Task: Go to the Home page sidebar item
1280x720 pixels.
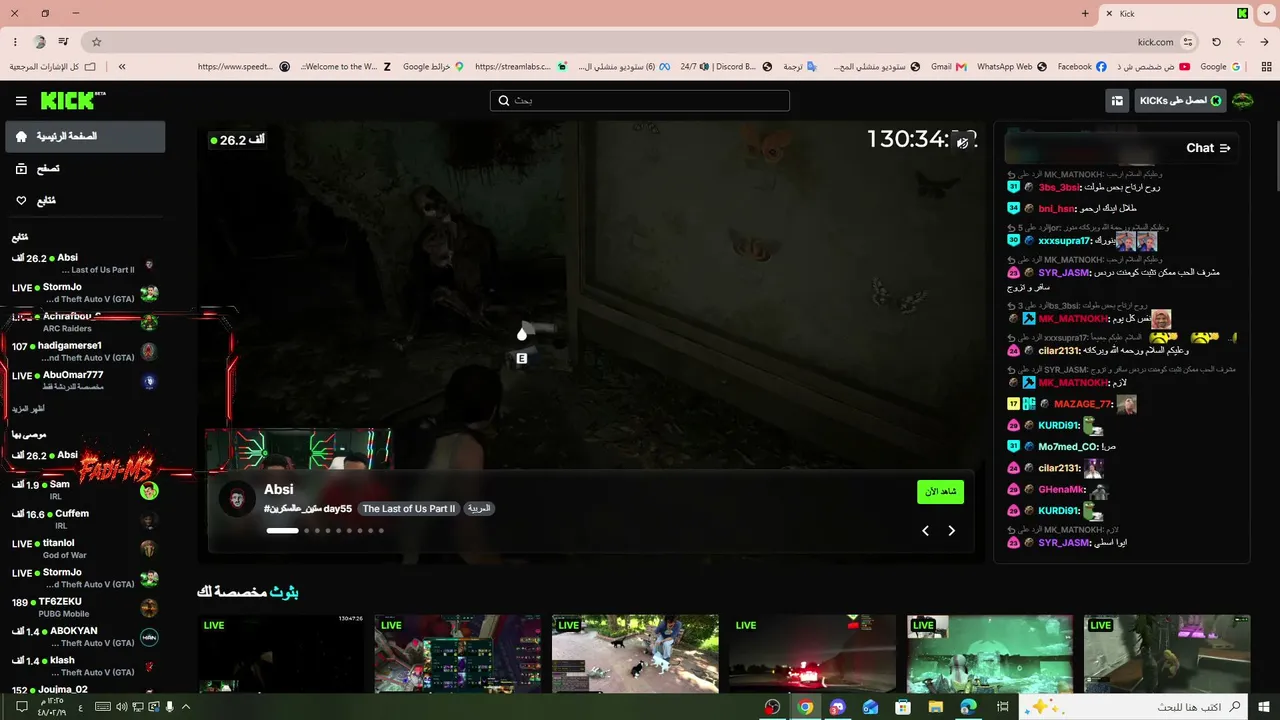Action: pyautogui.click(x=85, y=137)
